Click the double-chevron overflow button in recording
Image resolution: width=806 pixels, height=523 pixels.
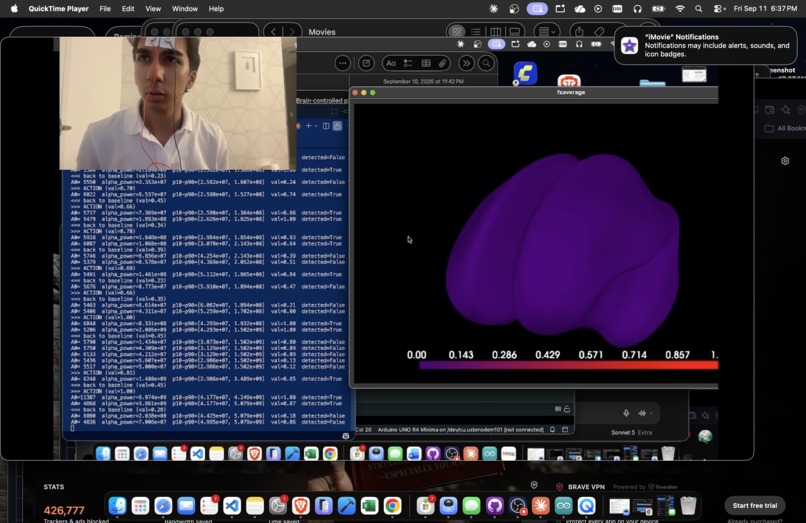(466, 63)
